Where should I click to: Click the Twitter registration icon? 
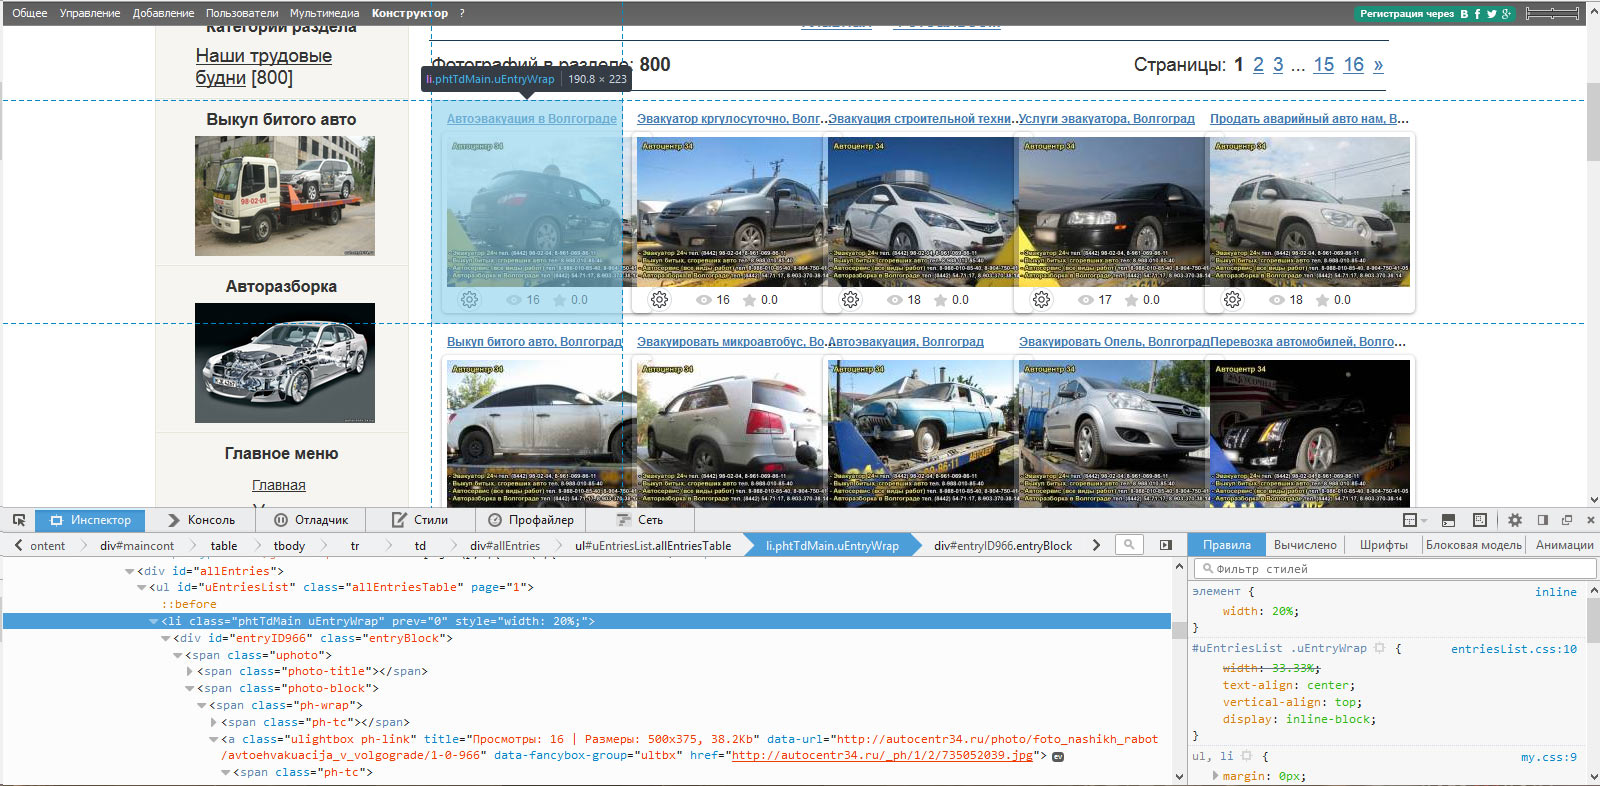pyautogui.click(x=1491, y=14)
